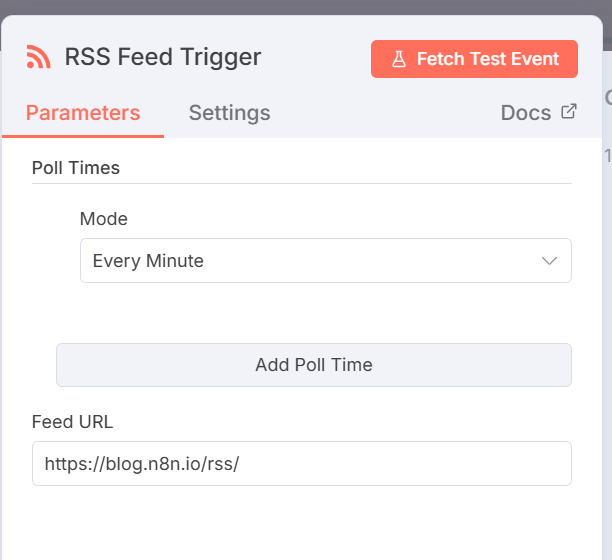This screenshot has width=612, height=560.
Task: Click the empty panel area below Feed URL
Action: point(300,525)
